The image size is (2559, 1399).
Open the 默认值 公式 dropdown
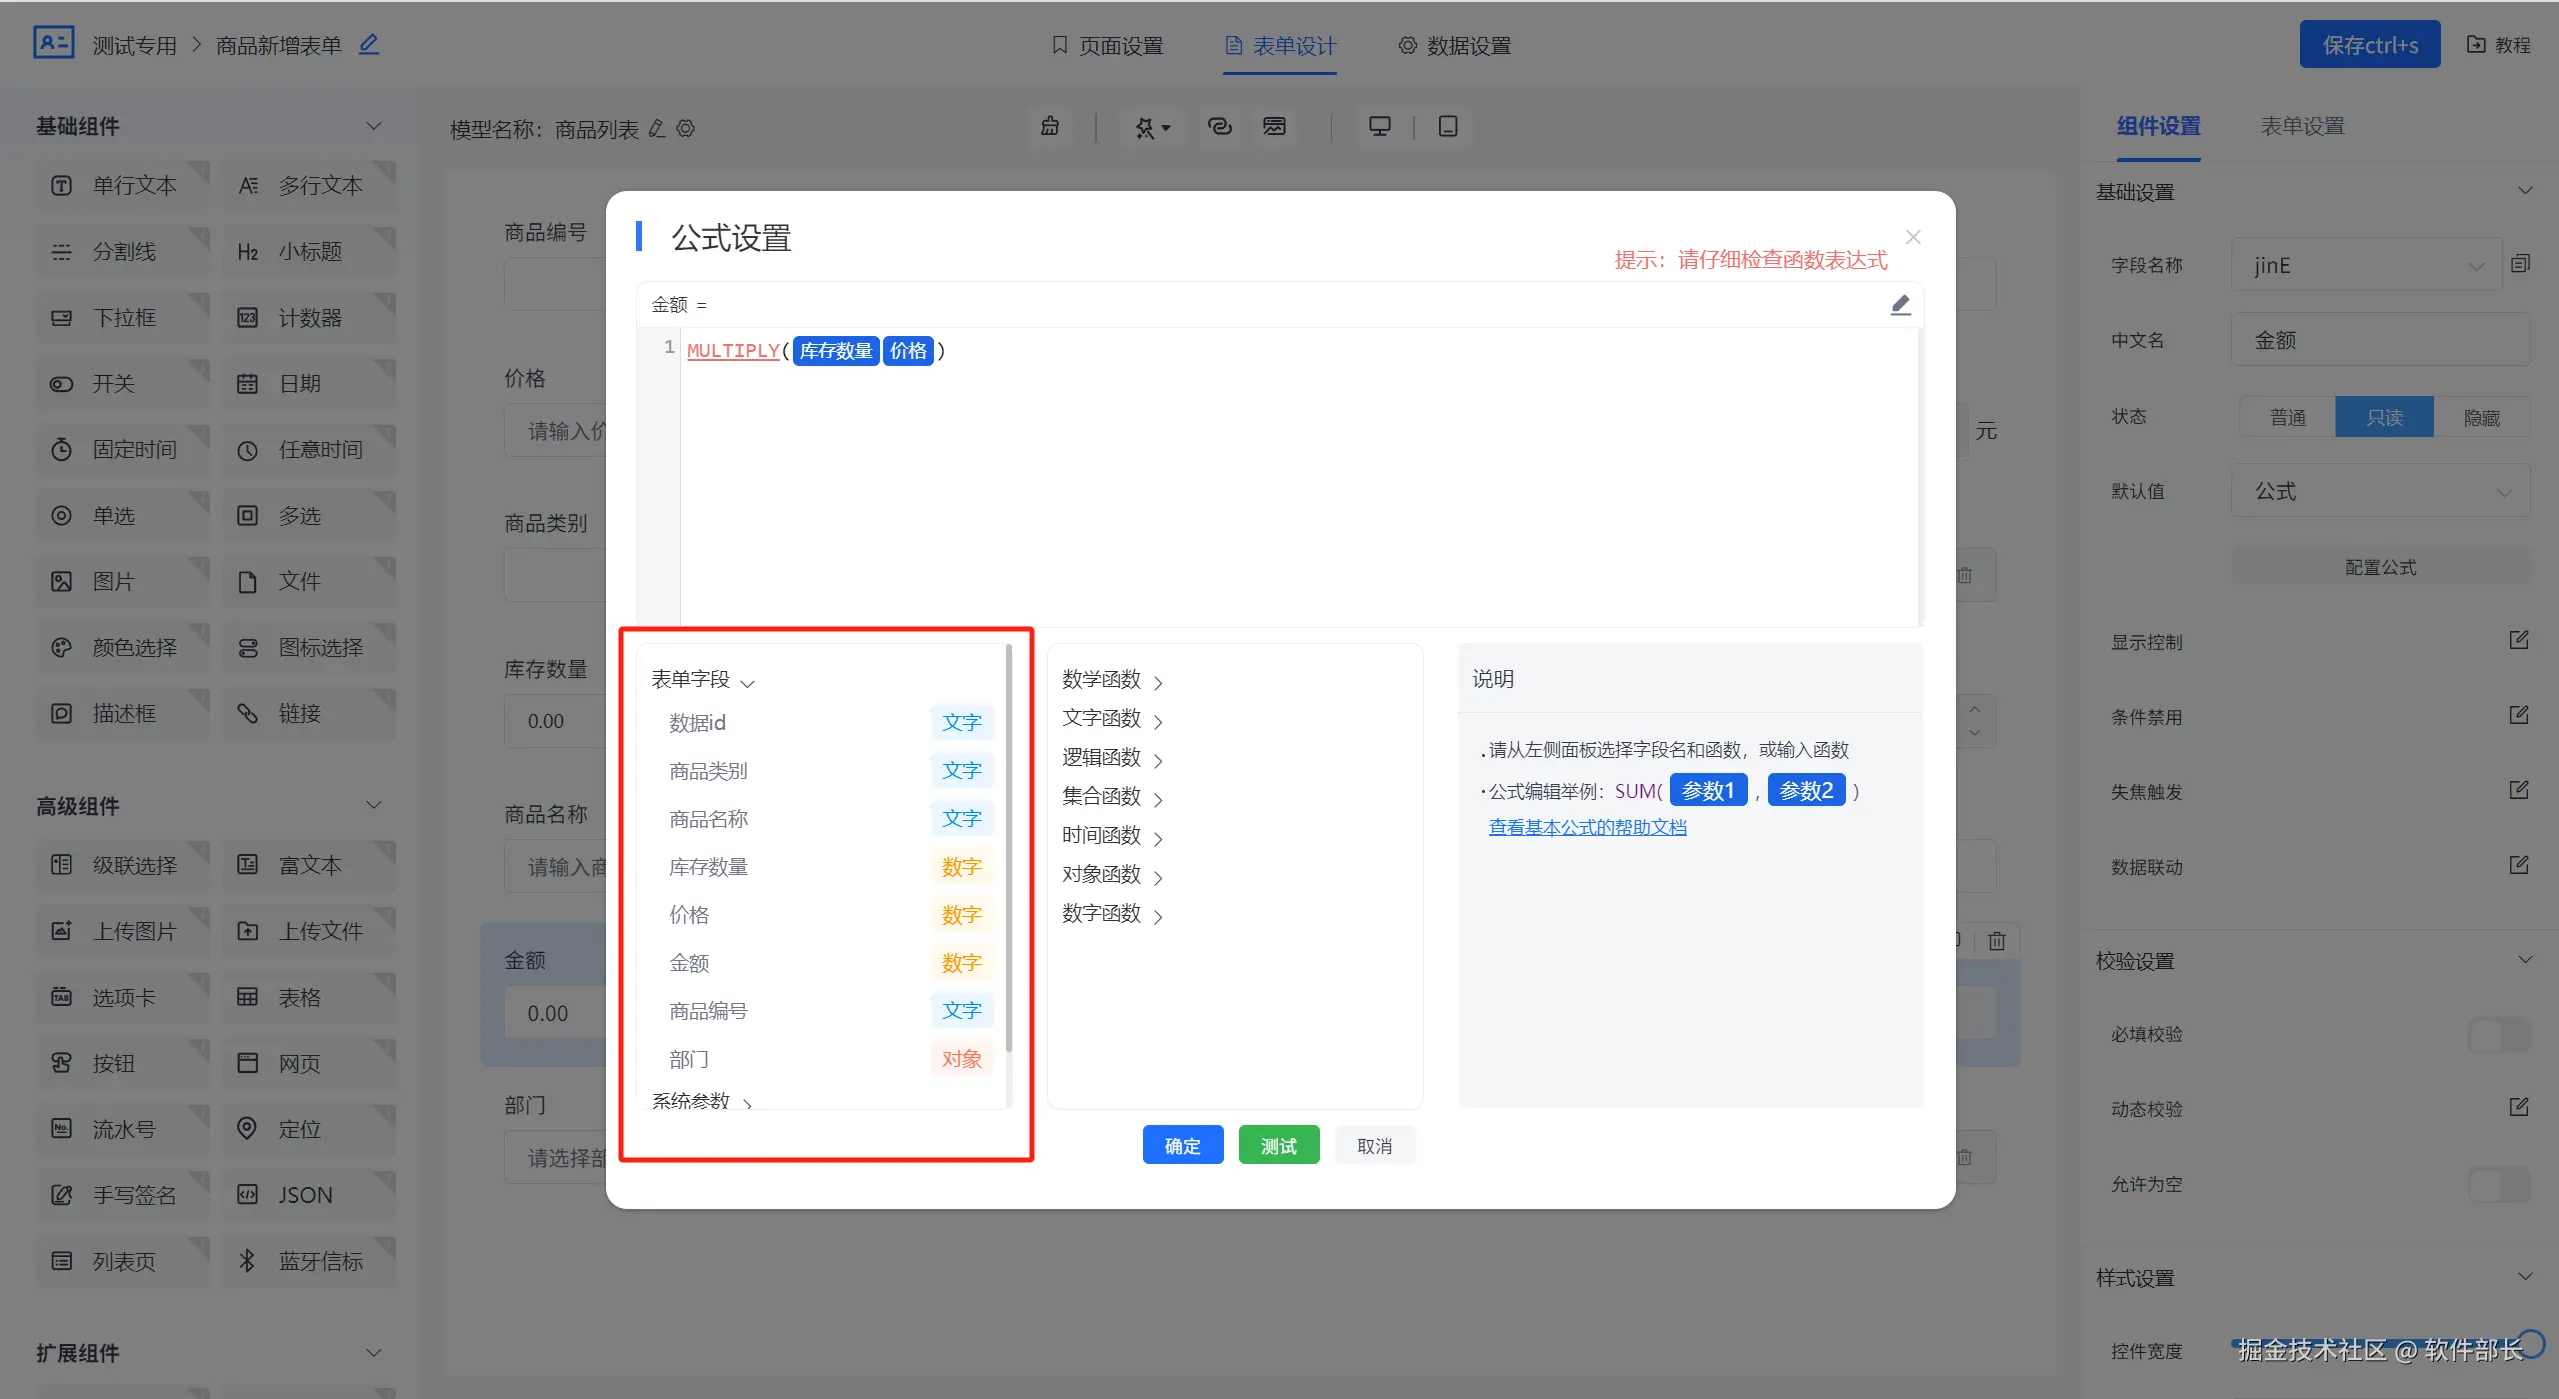pyautogui.click(x=2380, y=491)
